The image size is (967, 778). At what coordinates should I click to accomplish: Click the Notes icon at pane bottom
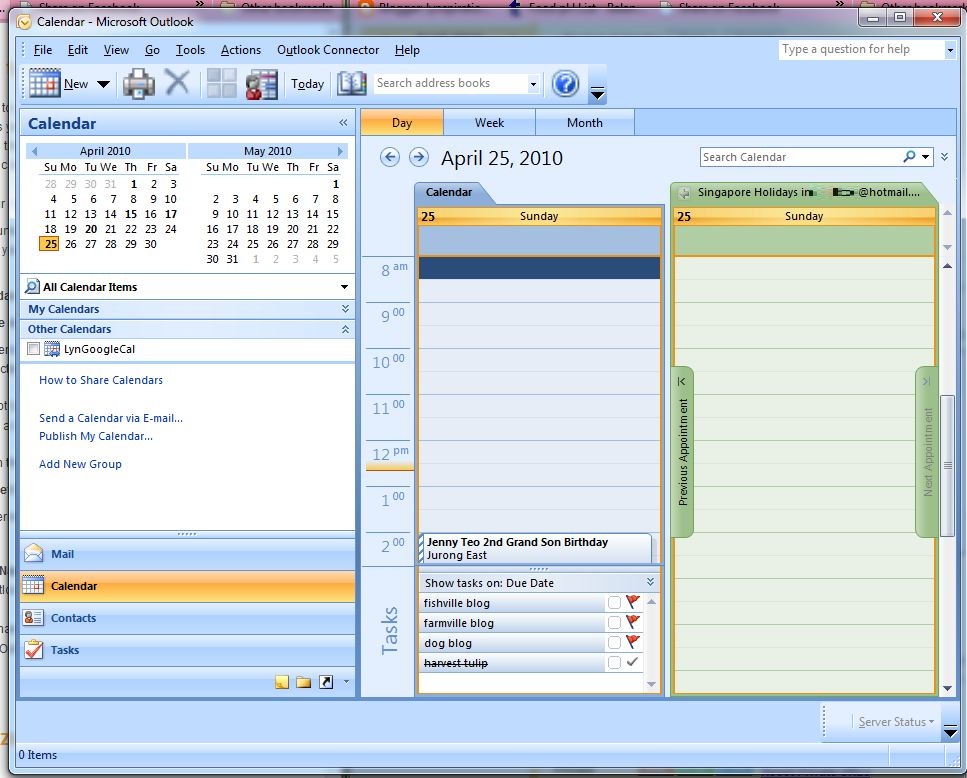tap(282, 682)
